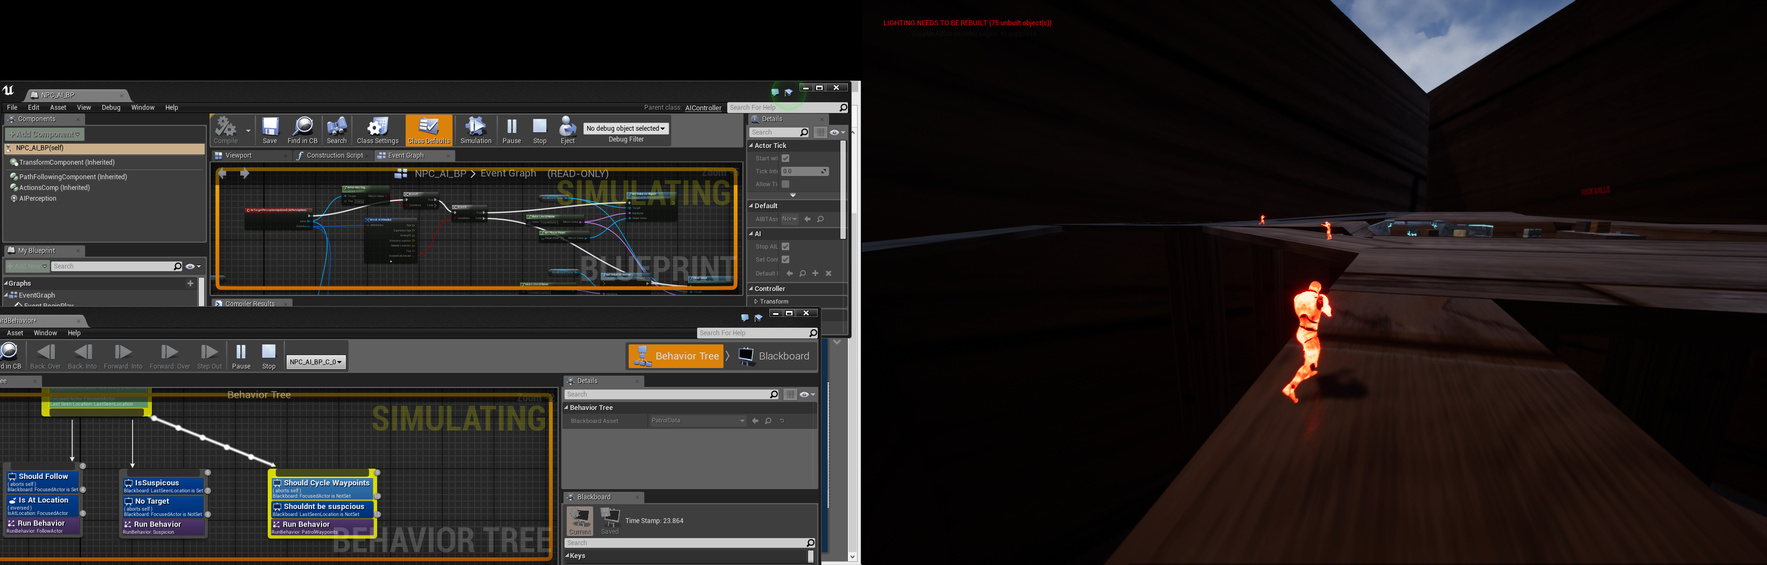Switch to Blackboard mode
This screenshot has height=565, width=1767.
(774, 356)
